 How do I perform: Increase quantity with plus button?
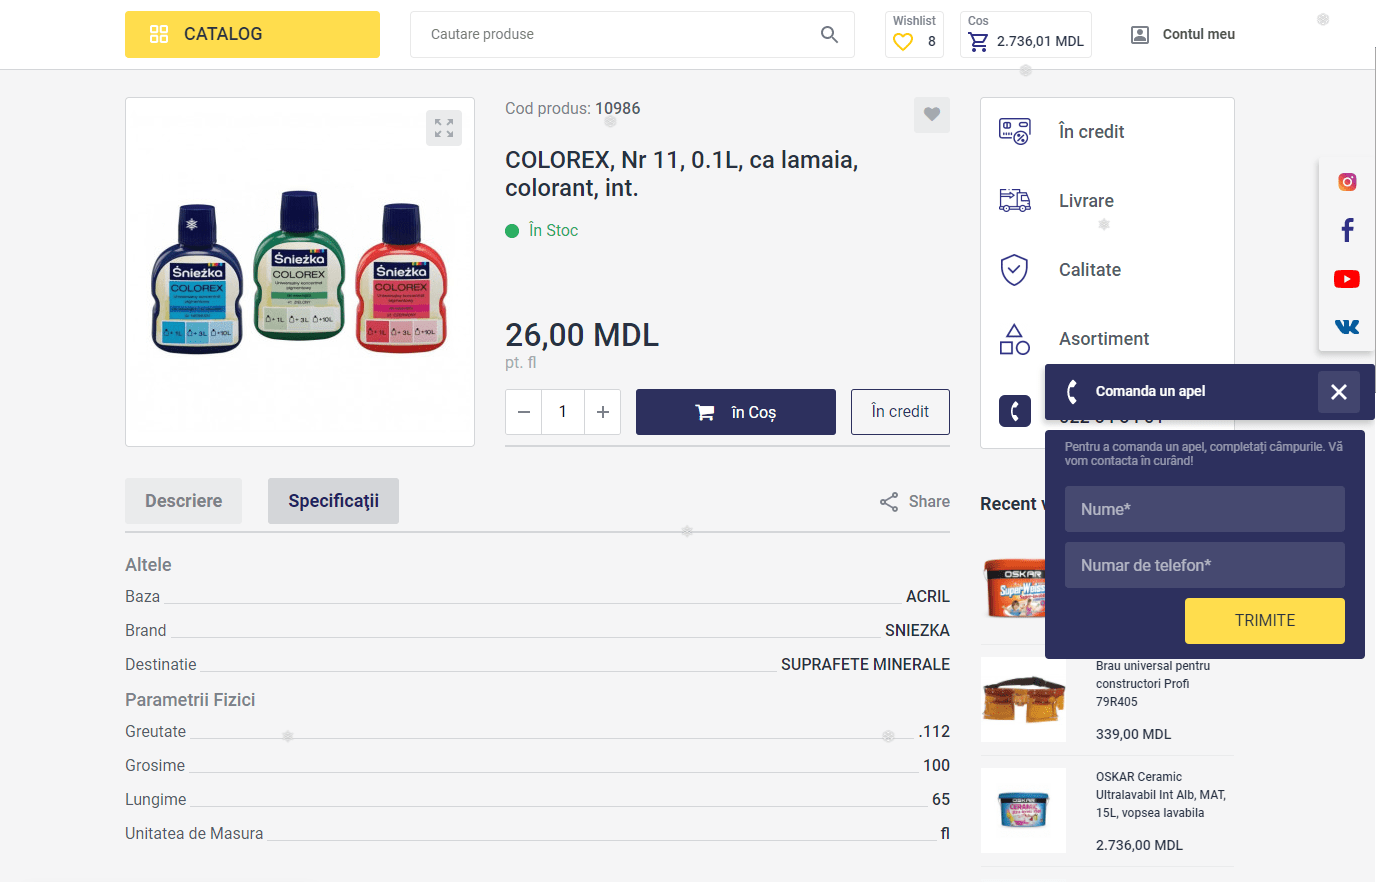[603, 412]
